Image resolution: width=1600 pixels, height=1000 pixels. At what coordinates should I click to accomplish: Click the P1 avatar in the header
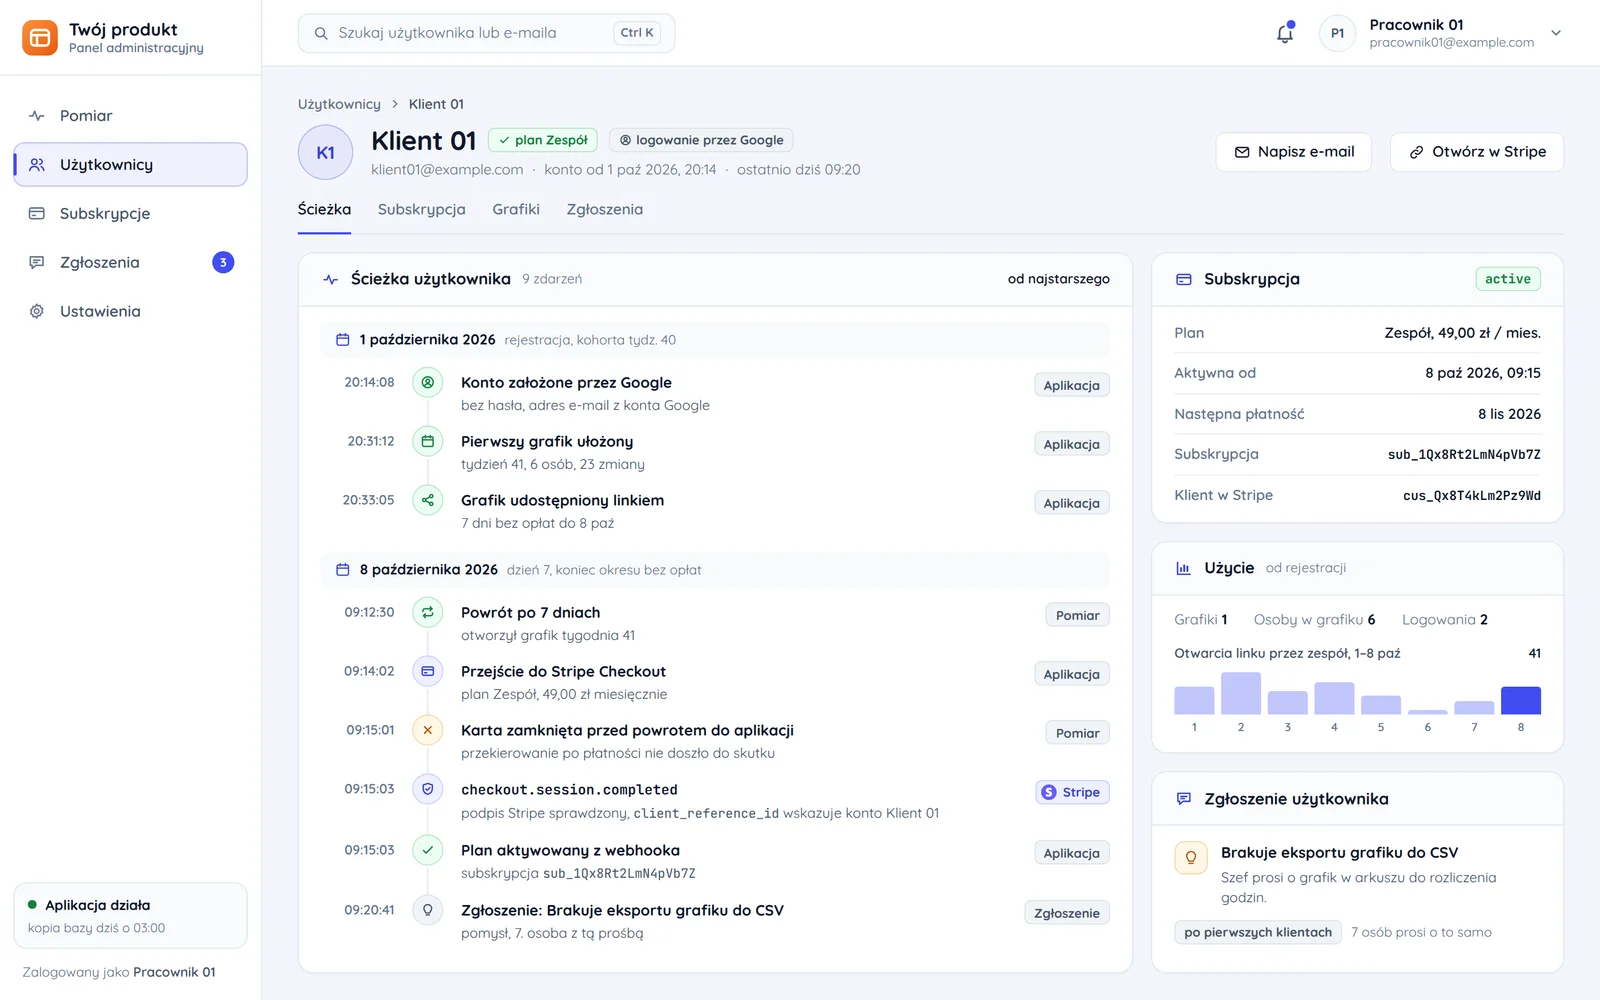tap(1337, 33)
